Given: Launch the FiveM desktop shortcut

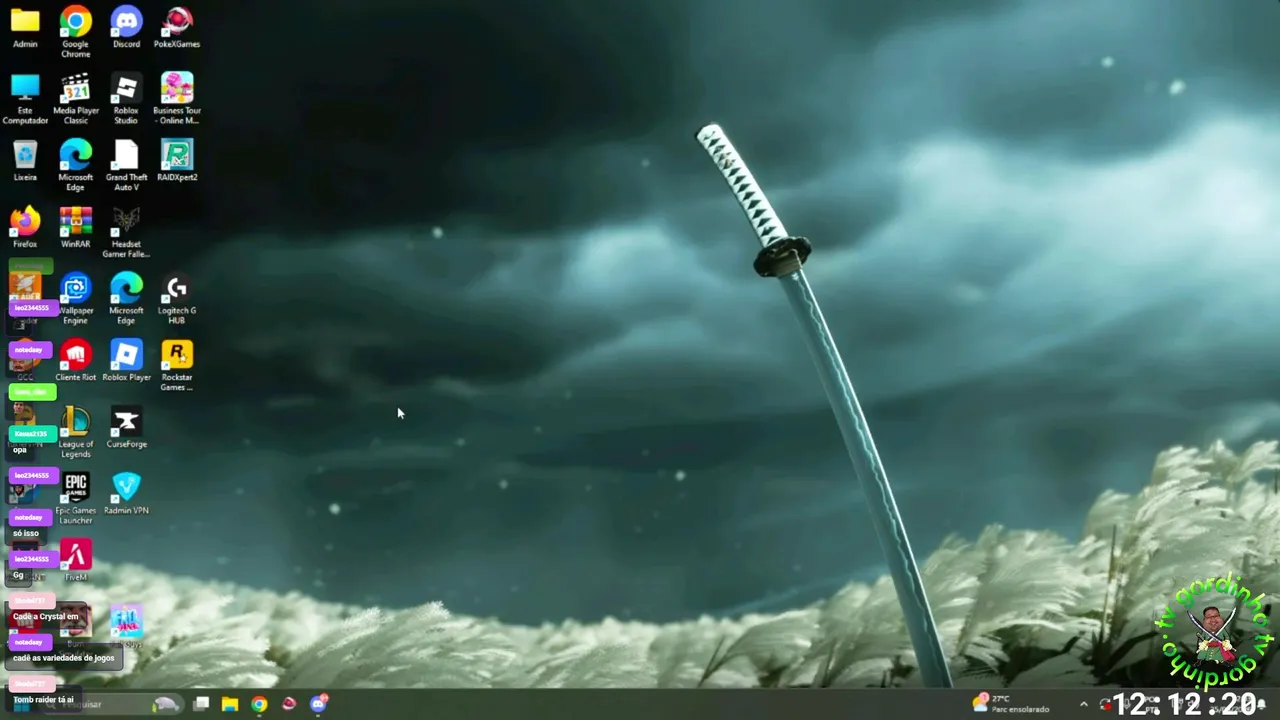Looking at the screenshot, I should [x=76, y=561].
